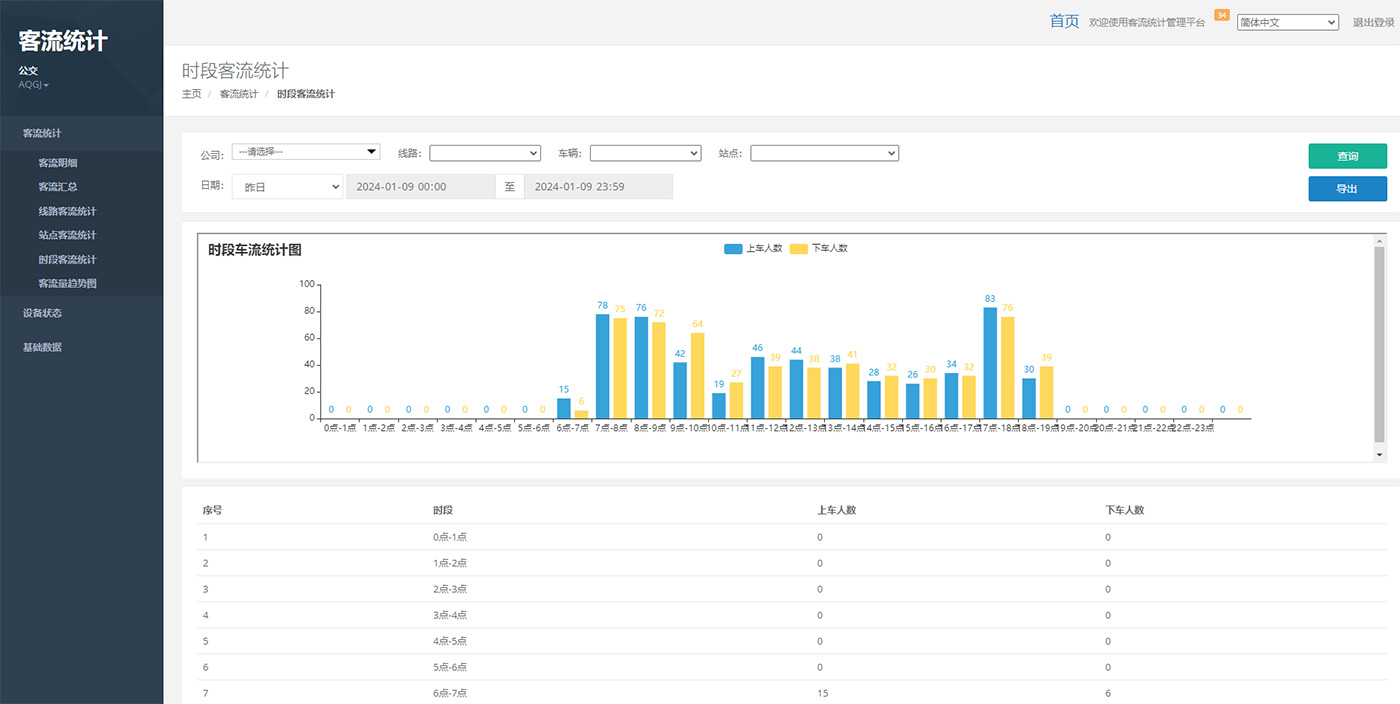Change language via 简体中文 dropdown
This screenshot has width=1400, height=704.
click(x=1287, y=22)
